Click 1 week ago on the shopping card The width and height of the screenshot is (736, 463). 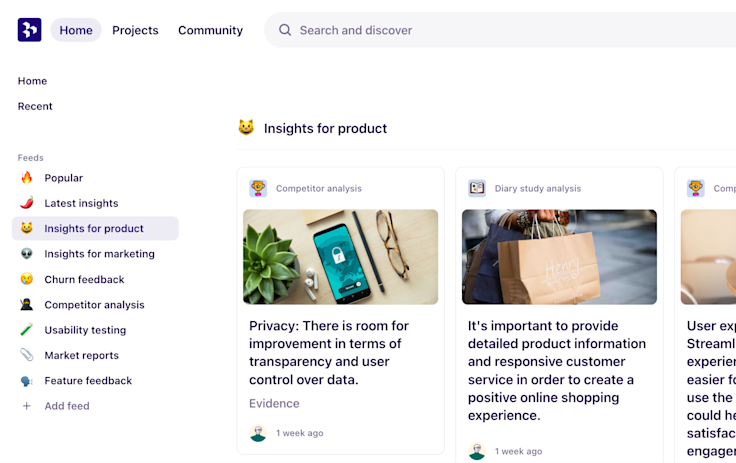[x=518, y=451]
